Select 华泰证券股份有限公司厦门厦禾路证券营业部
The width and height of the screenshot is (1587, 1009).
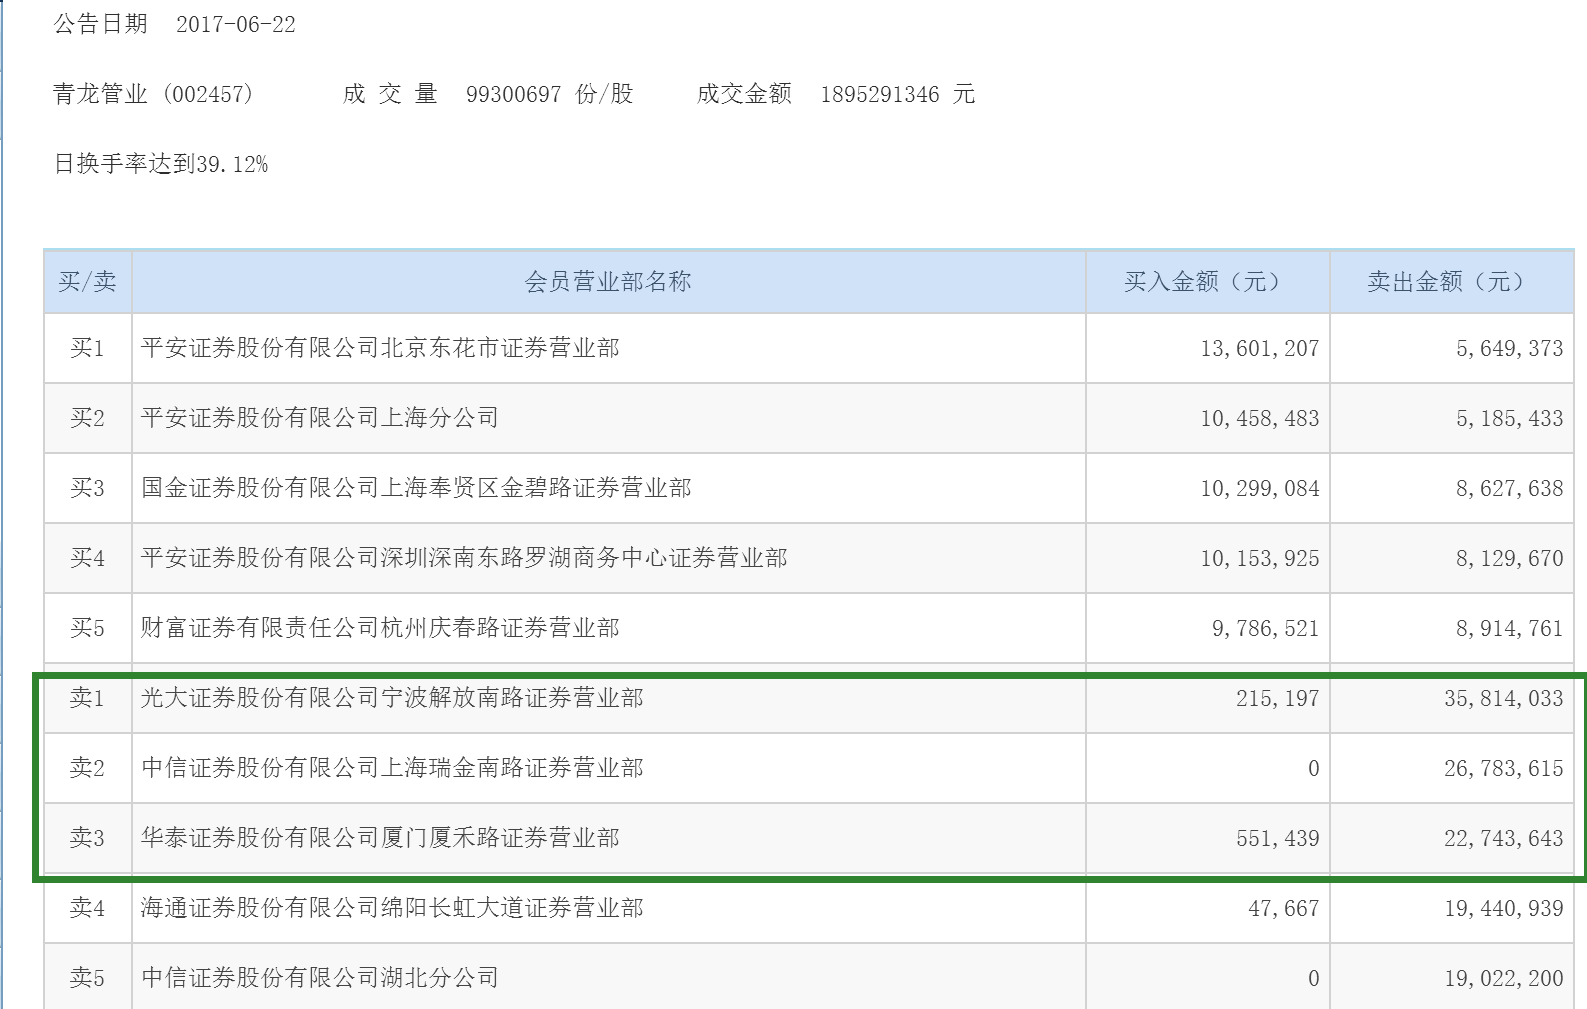tap(380, 838)
